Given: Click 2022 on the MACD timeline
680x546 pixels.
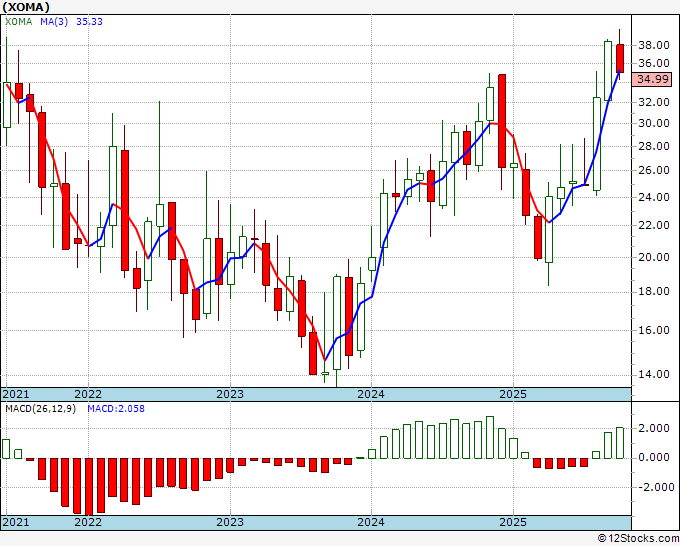Looking at the screenshot, I should click(x=88, y=522).
